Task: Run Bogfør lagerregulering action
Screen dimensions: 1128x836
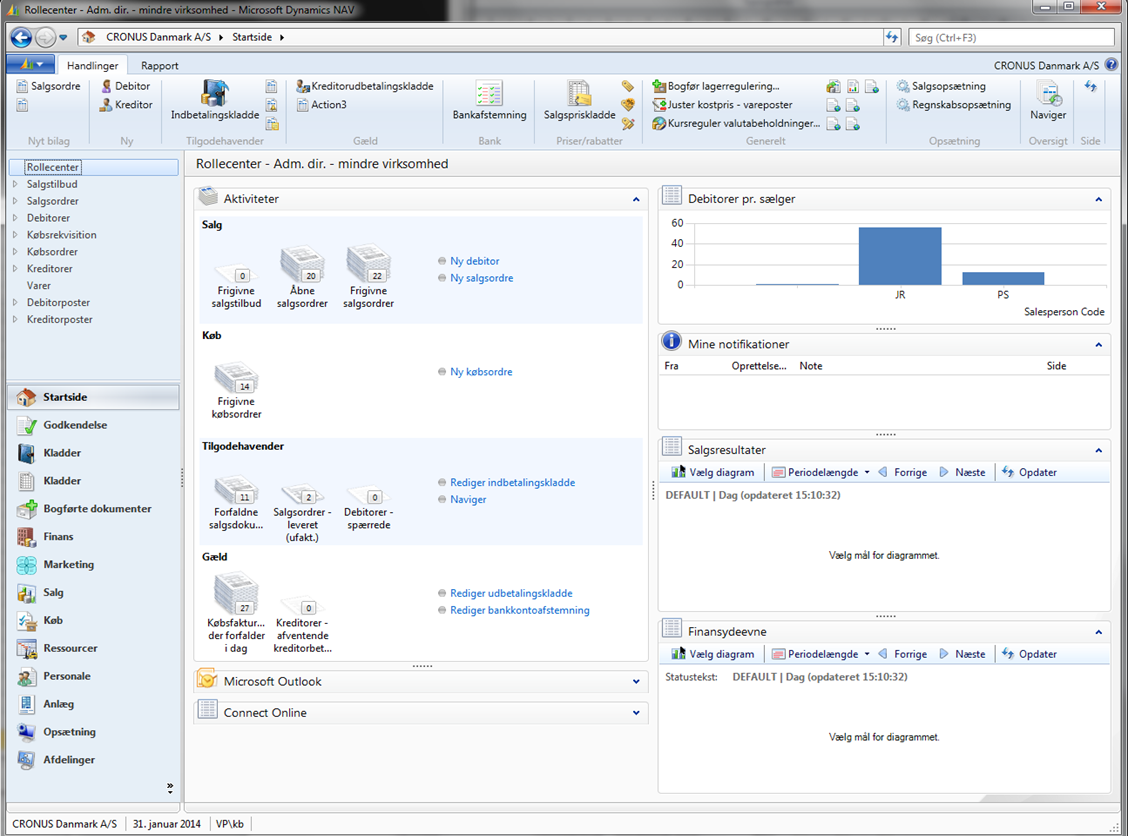Action: [716, 86]
